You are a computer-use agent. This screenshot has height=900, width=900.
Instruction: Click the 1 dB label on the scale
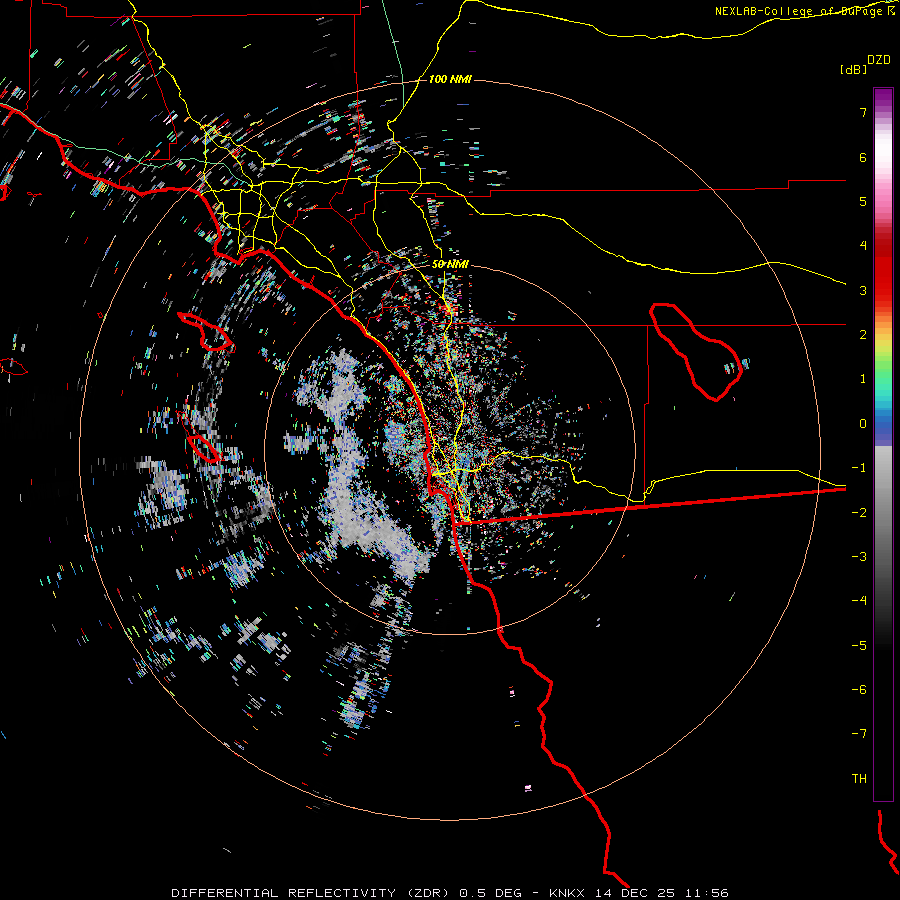(863, 379)
